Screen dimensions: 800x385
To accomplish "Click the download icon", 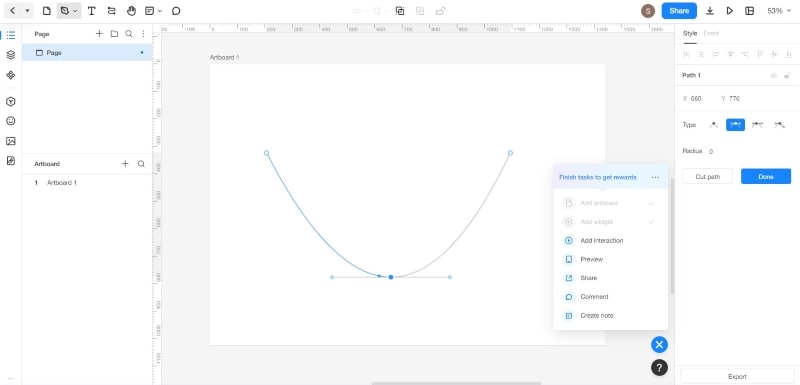I will [x=710, y=11].
